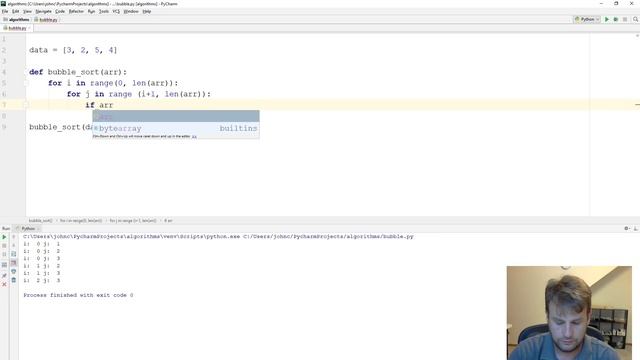640x360 pixels.
Task: Open the File menu
Action: (x=5, y=11)
